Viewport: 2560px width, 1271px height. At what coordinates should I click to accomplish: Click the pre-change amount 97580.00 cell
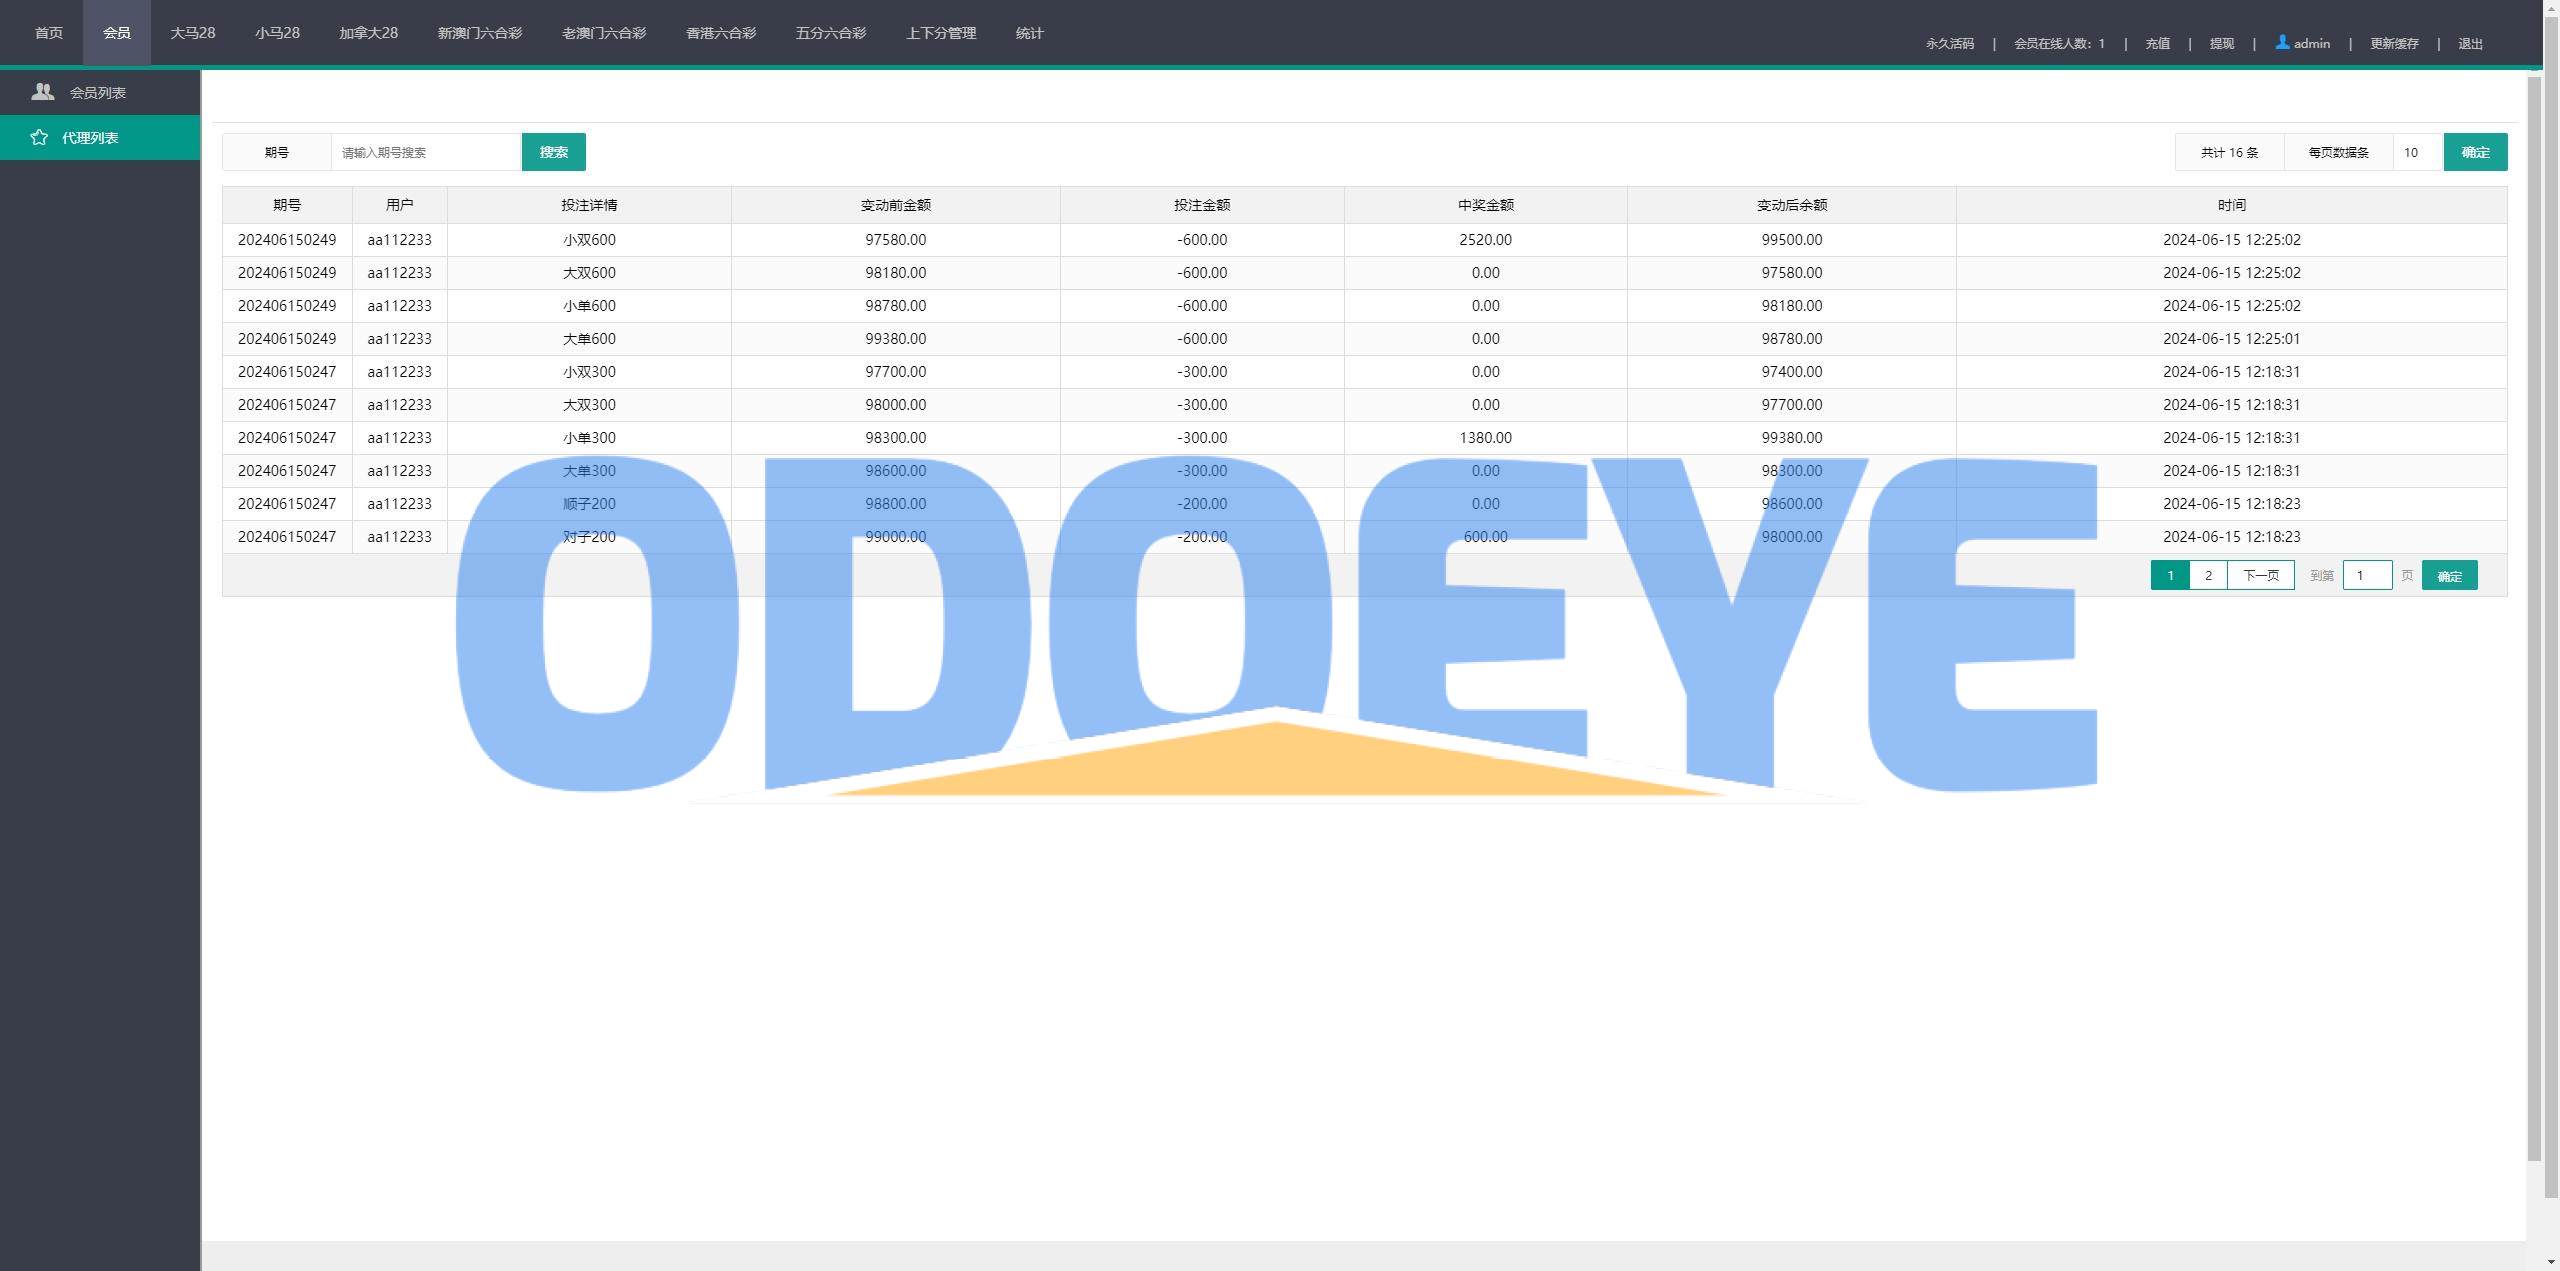(x=895, y=240)
